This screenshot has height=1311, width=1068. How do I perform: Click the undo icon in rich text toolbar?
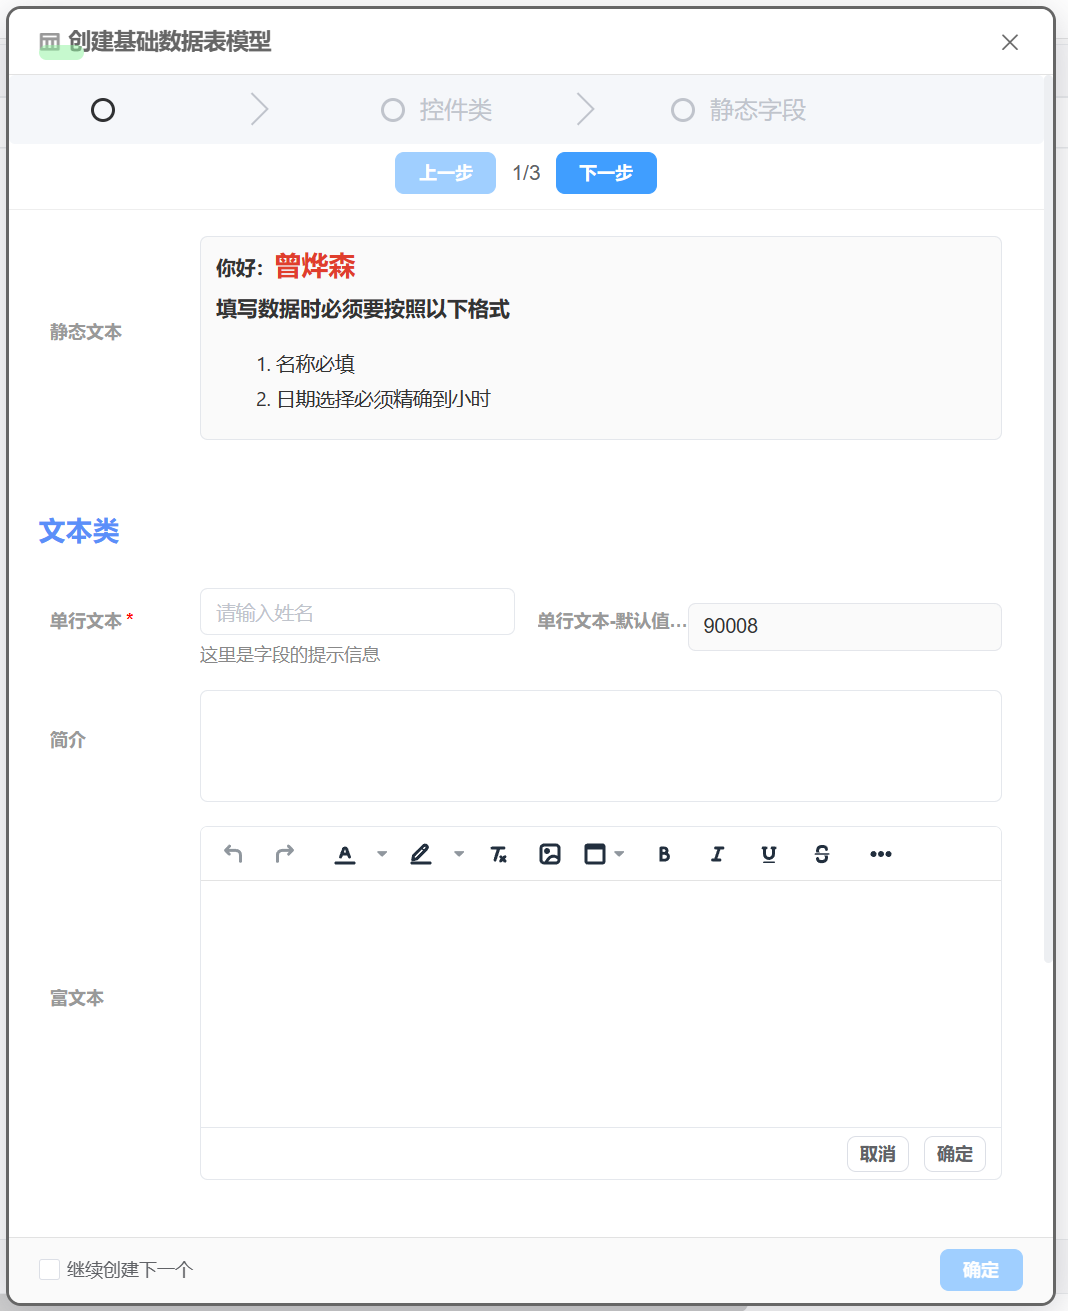coord(233,854)
